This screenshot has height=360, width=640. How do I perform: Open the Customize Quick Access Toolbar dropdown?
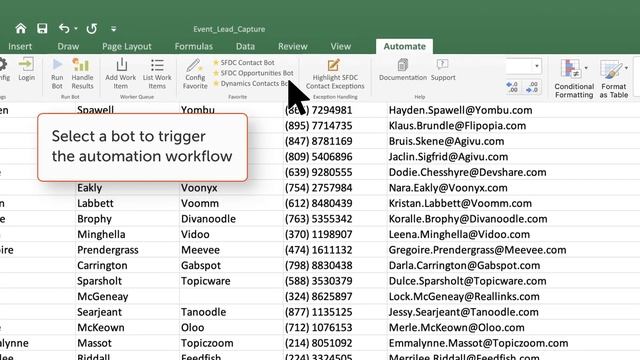(x=113, y=29)
